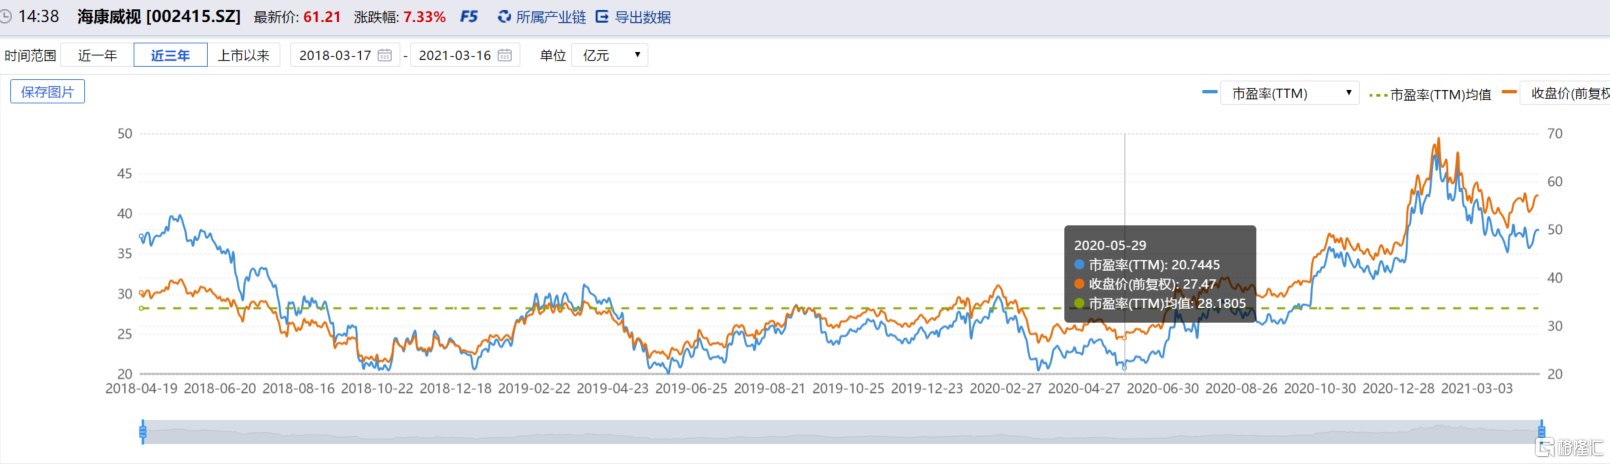Open the end date calendar icon
Screen dimensions: 1610x464
505,55
